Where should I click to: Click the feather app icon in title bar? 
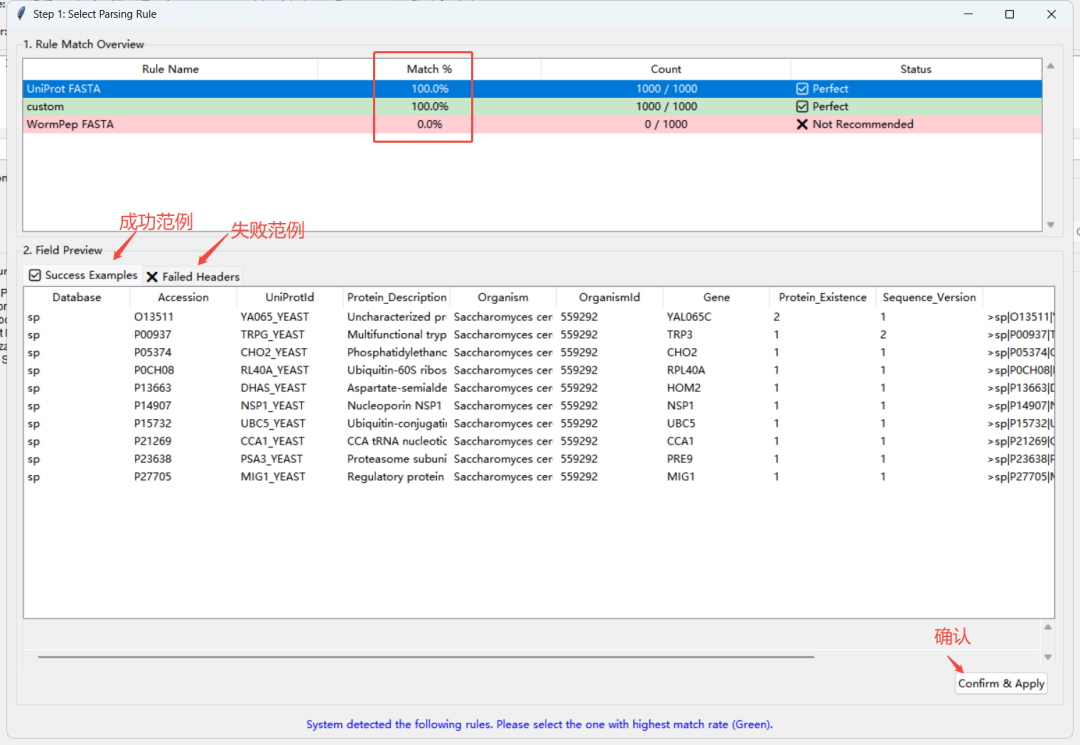(21, 14)
